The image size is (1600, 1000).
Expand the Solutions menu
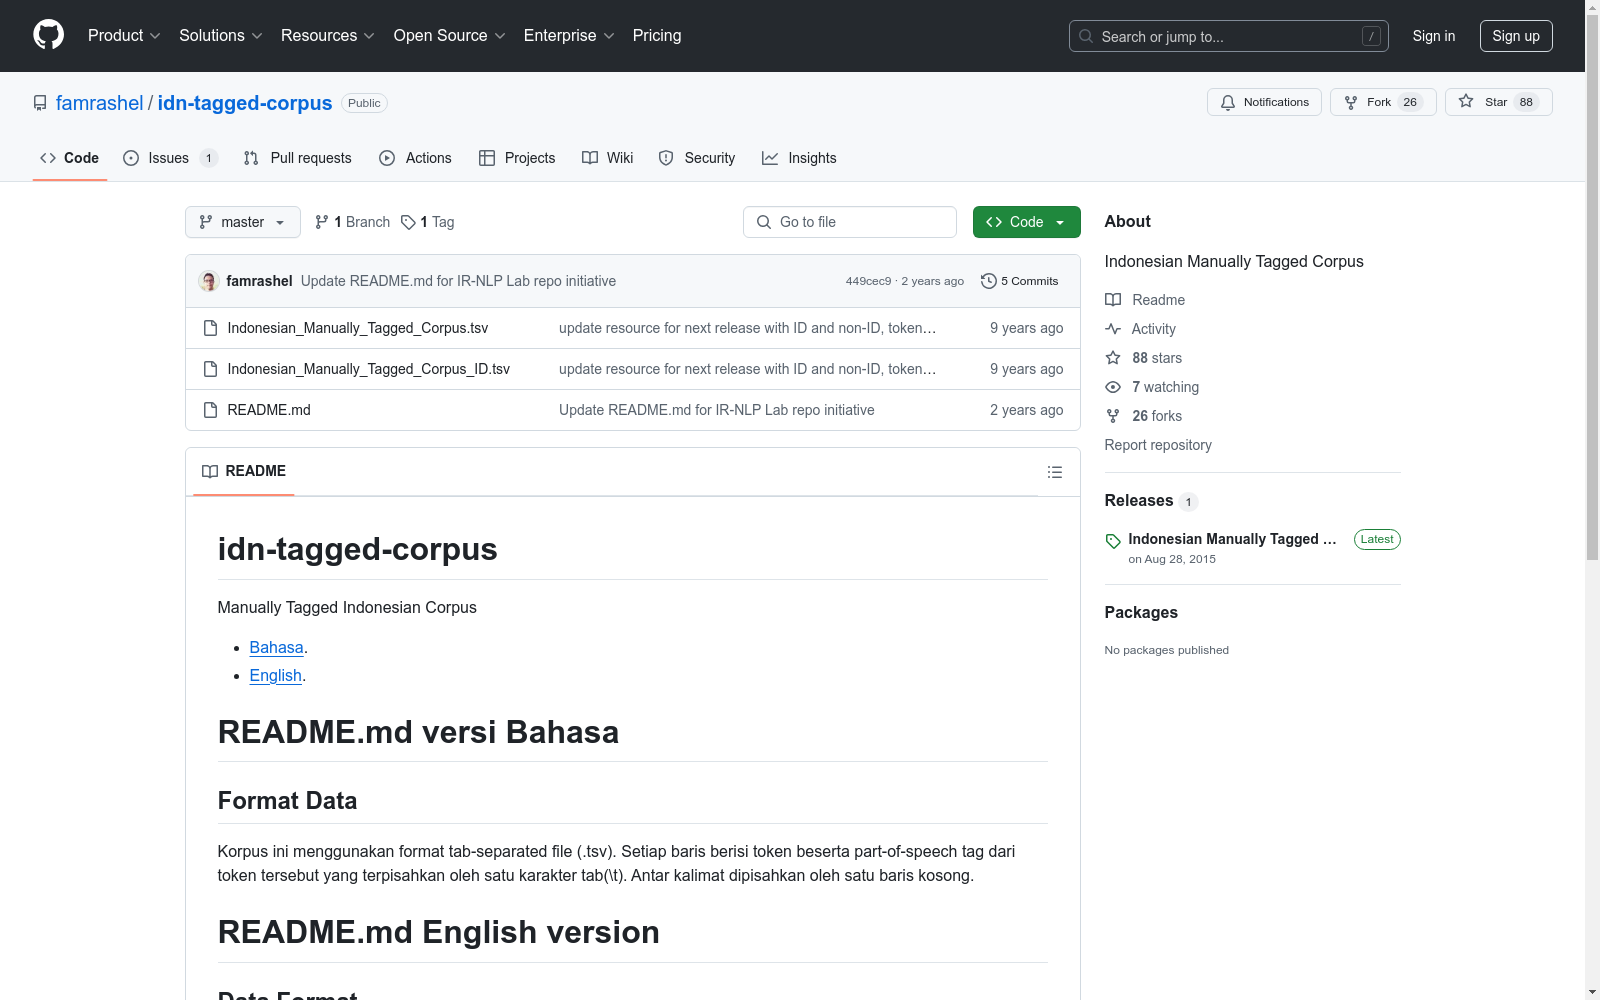click(221, 36)
